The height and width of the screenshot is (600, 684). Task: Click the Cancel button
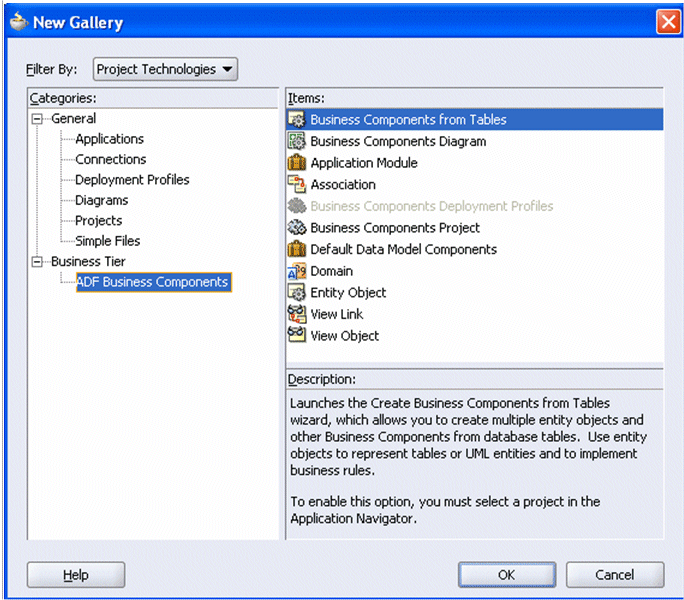click(615, 575)
